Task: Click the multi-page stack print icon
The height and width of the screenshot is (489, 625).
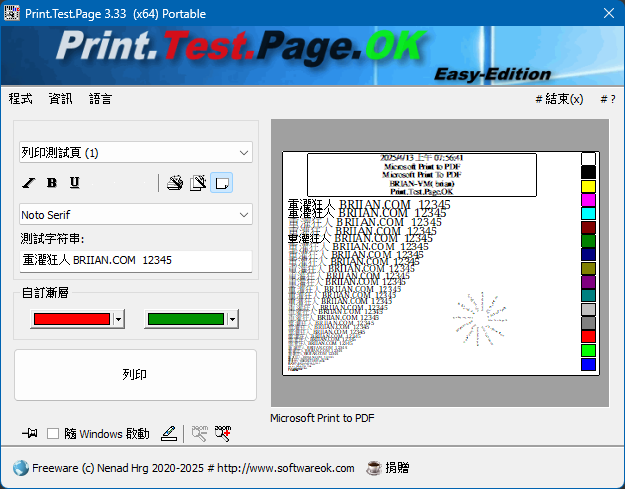Action: click(x=175, y=182)
